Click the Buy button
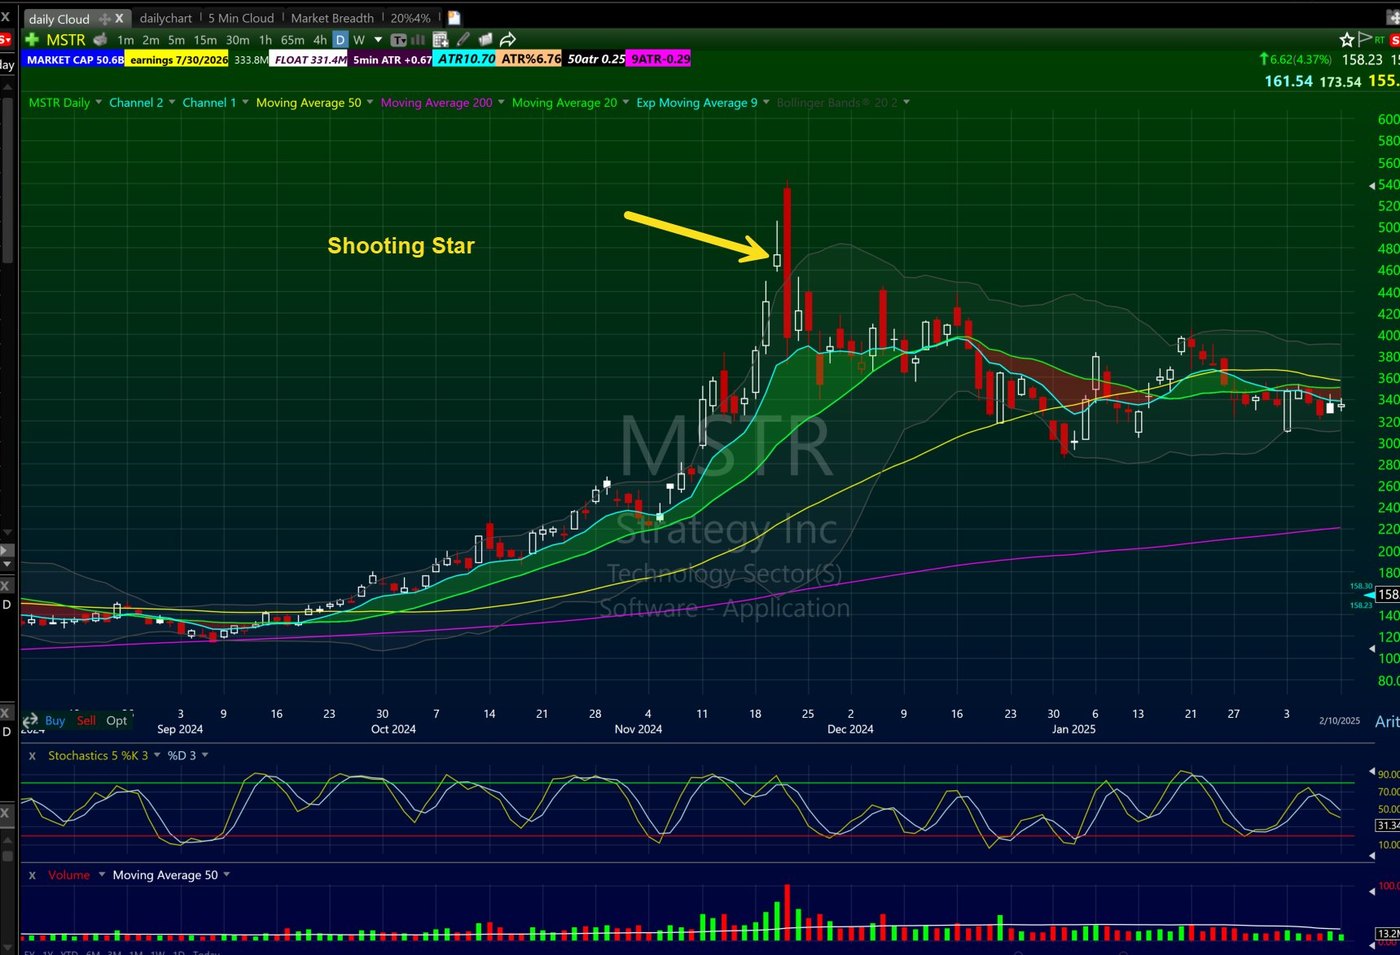The height and width of the screenshot is (955, 1400). pyautogui.click(x=55, y=720)
